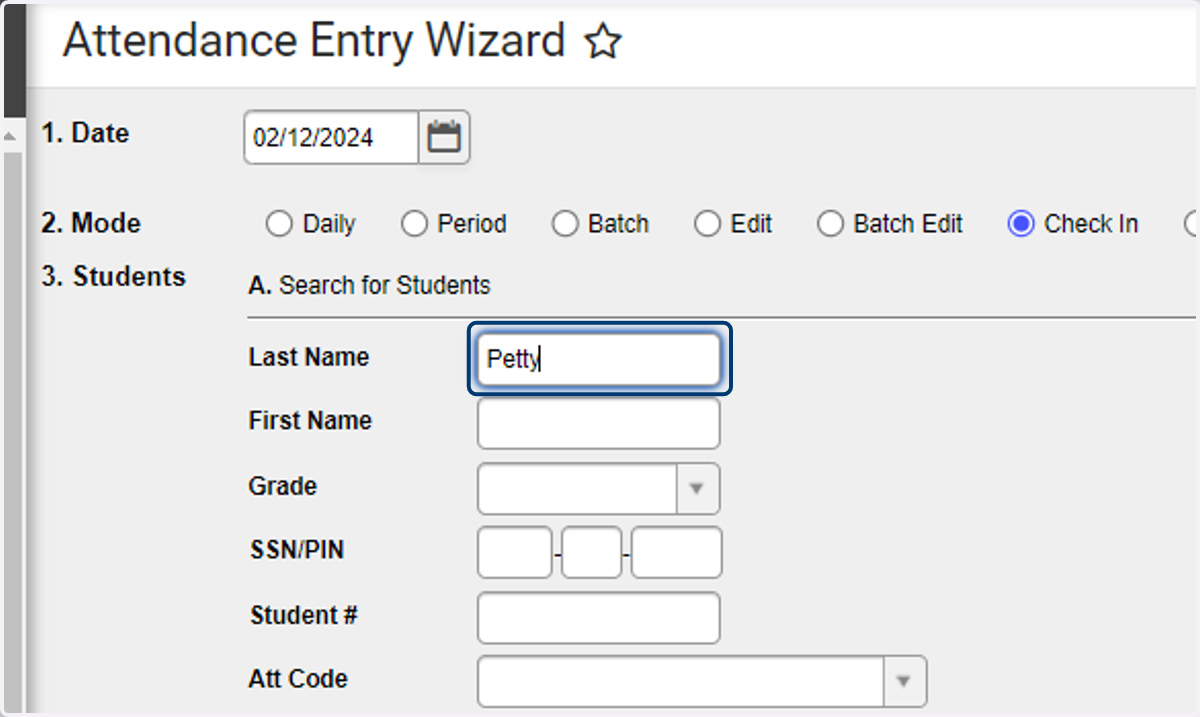The image size is (1200, 717).
Task: Click the '2. Mode' step label
Action: [91, 223]
